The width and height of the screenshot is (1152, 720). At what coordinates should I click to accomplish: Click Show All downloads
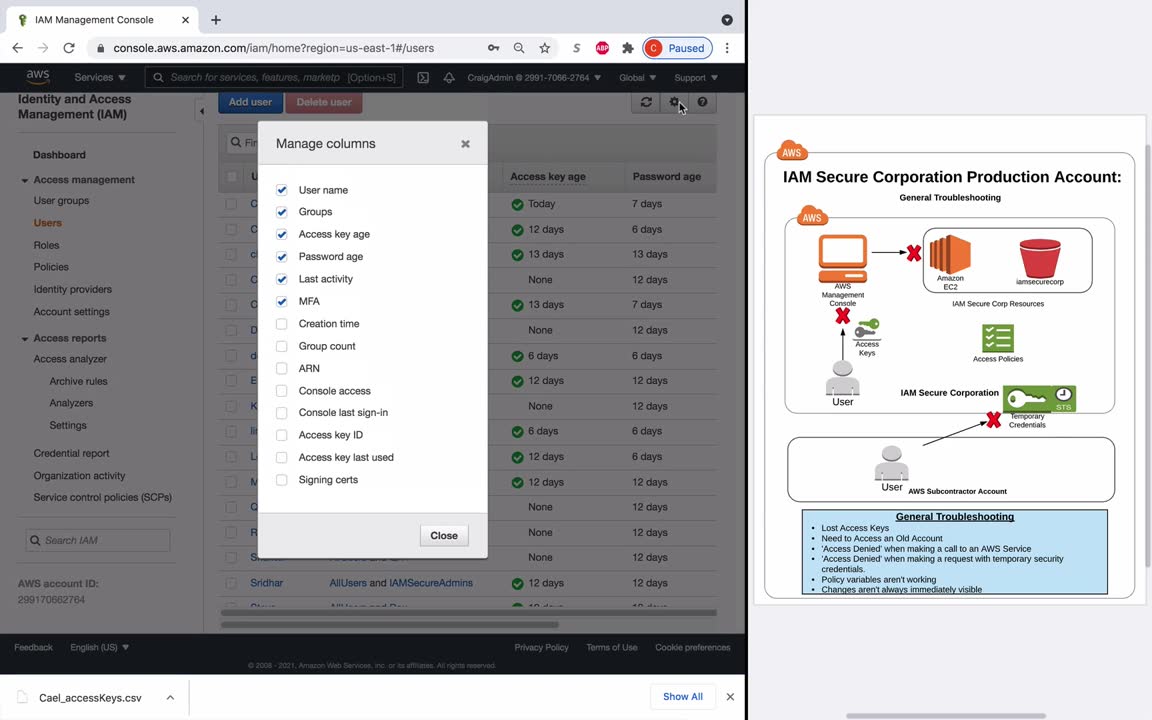[x=683, y=696]
